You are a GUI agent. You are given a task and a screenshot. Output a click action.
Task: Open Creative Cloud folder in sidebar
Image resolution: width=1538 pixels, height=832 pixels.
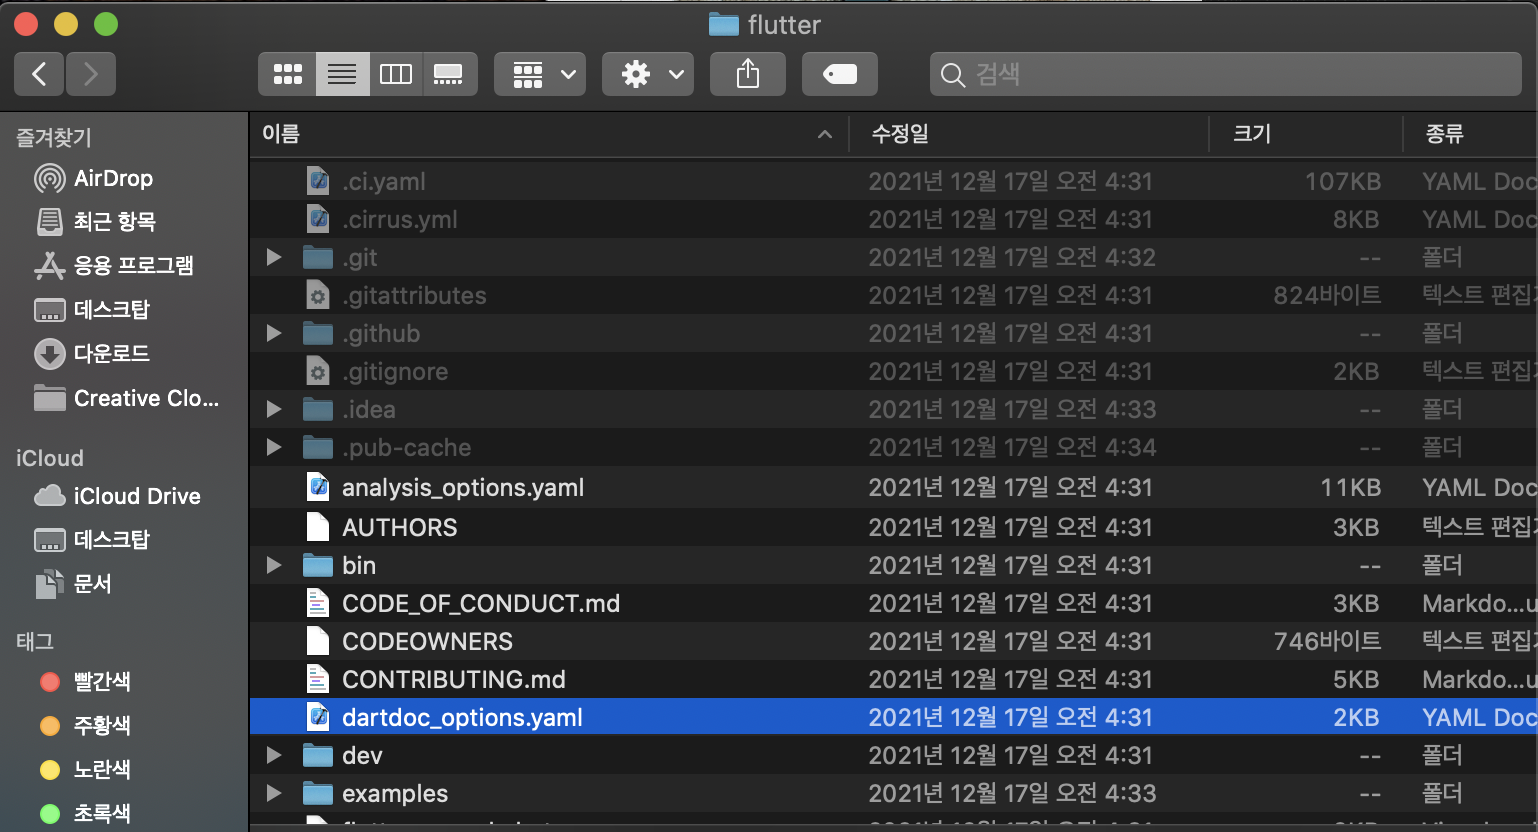(x=124, y=398)
